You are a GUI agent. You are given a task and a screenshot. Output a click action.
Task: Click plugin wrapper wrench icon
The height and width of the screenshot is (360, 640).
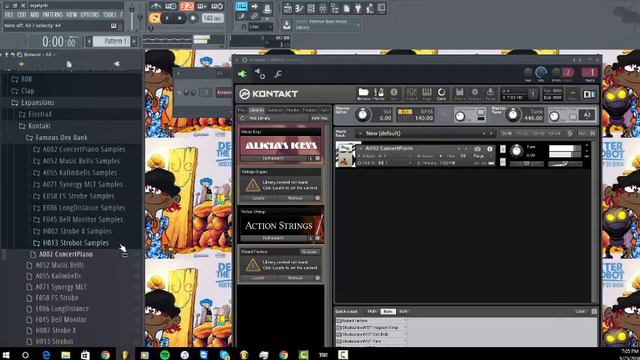[x=278, y=74]
